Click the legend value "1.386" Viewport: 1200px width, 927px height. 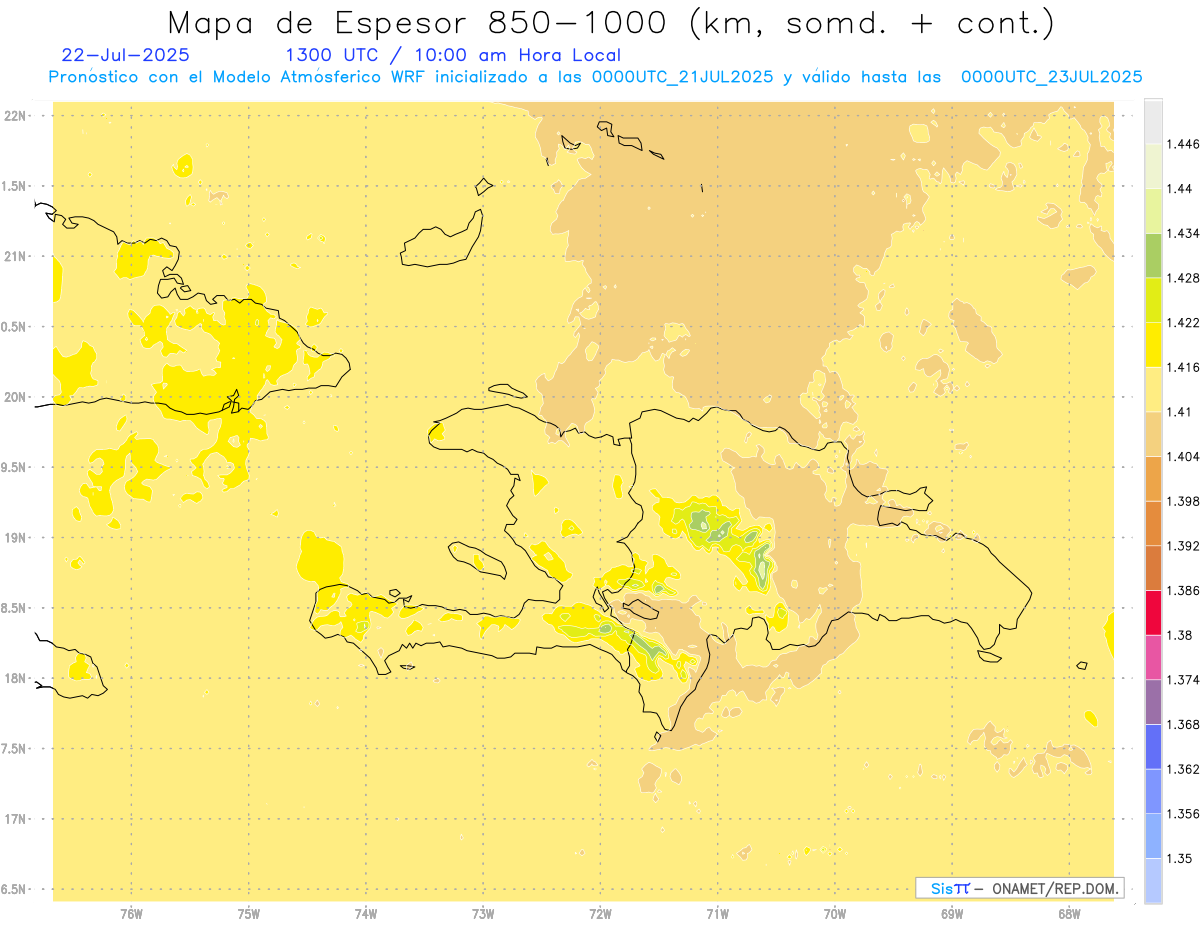pyautogui.click(x=1183, y=590)
